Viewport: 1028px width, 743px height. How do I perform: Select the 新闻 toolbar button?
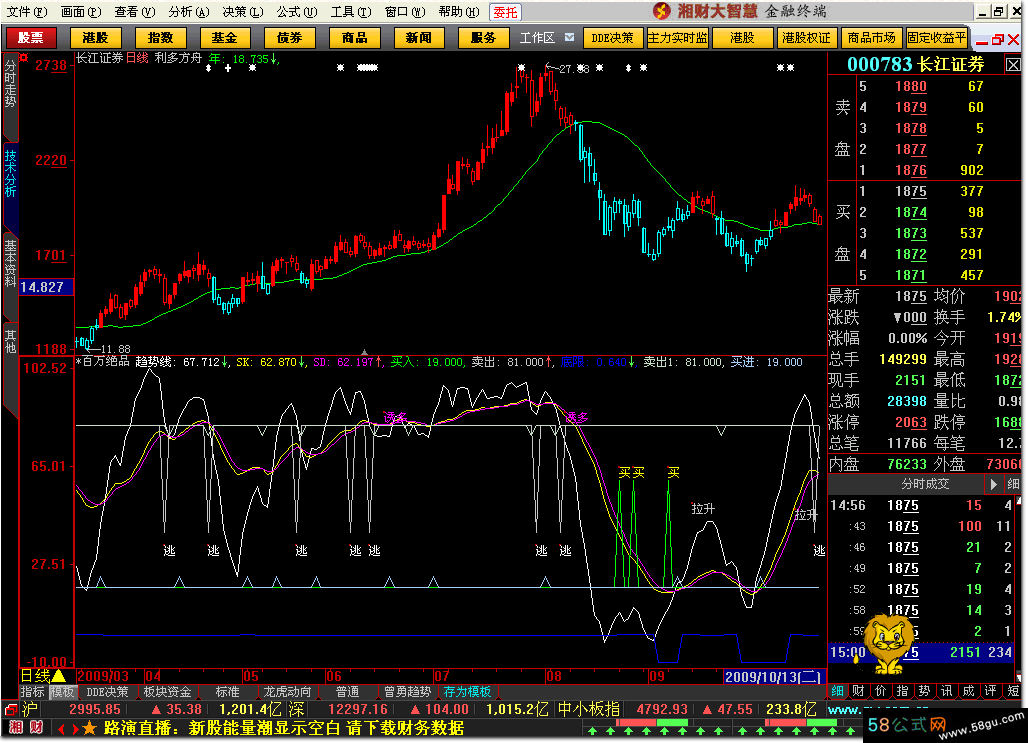point(419,38)
